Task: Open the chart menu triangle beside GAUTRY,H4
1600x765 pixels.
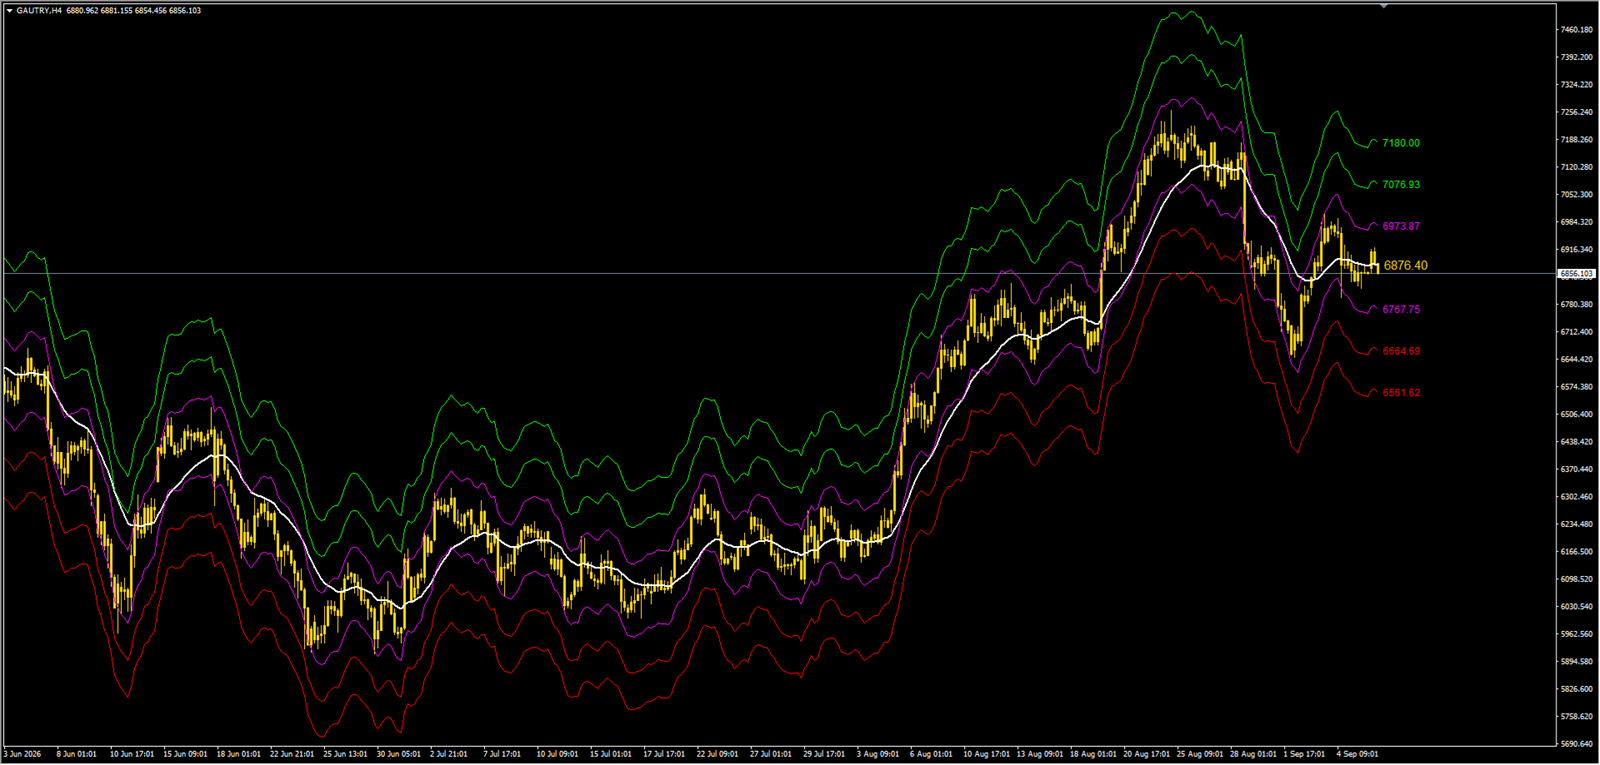Action: [10, 10]
